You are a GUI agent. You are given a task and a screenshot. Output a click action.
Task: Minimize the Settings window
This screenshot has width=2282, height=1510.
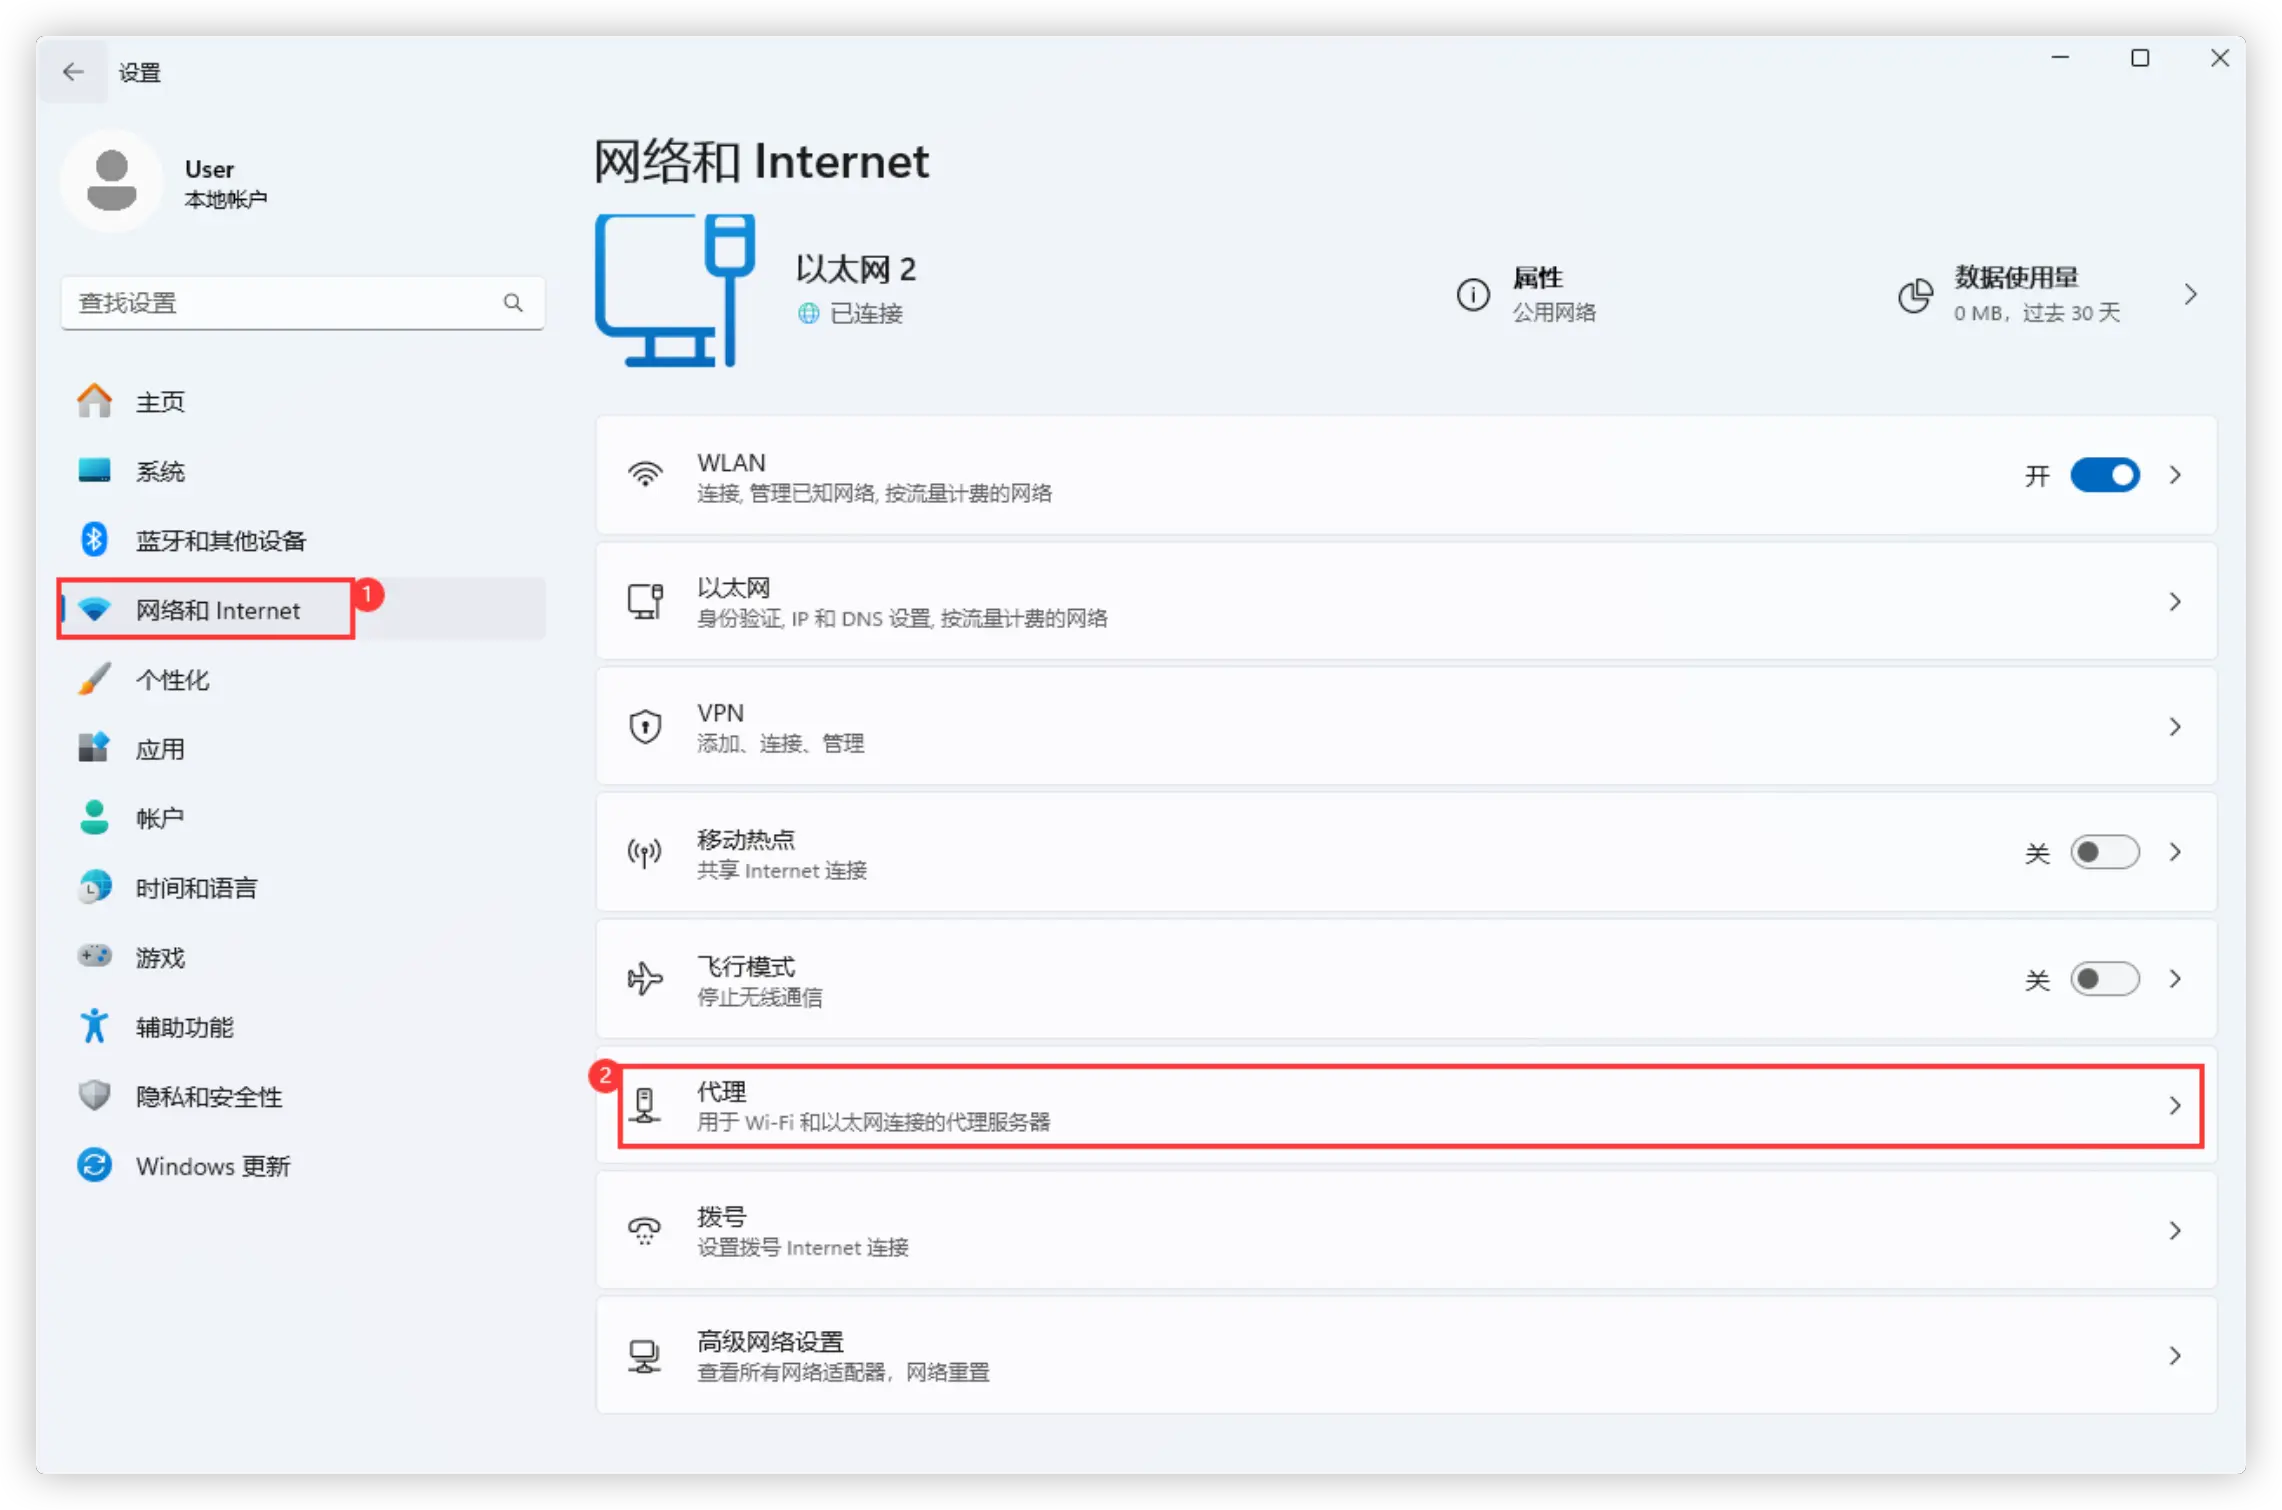tap(2060, 58)
